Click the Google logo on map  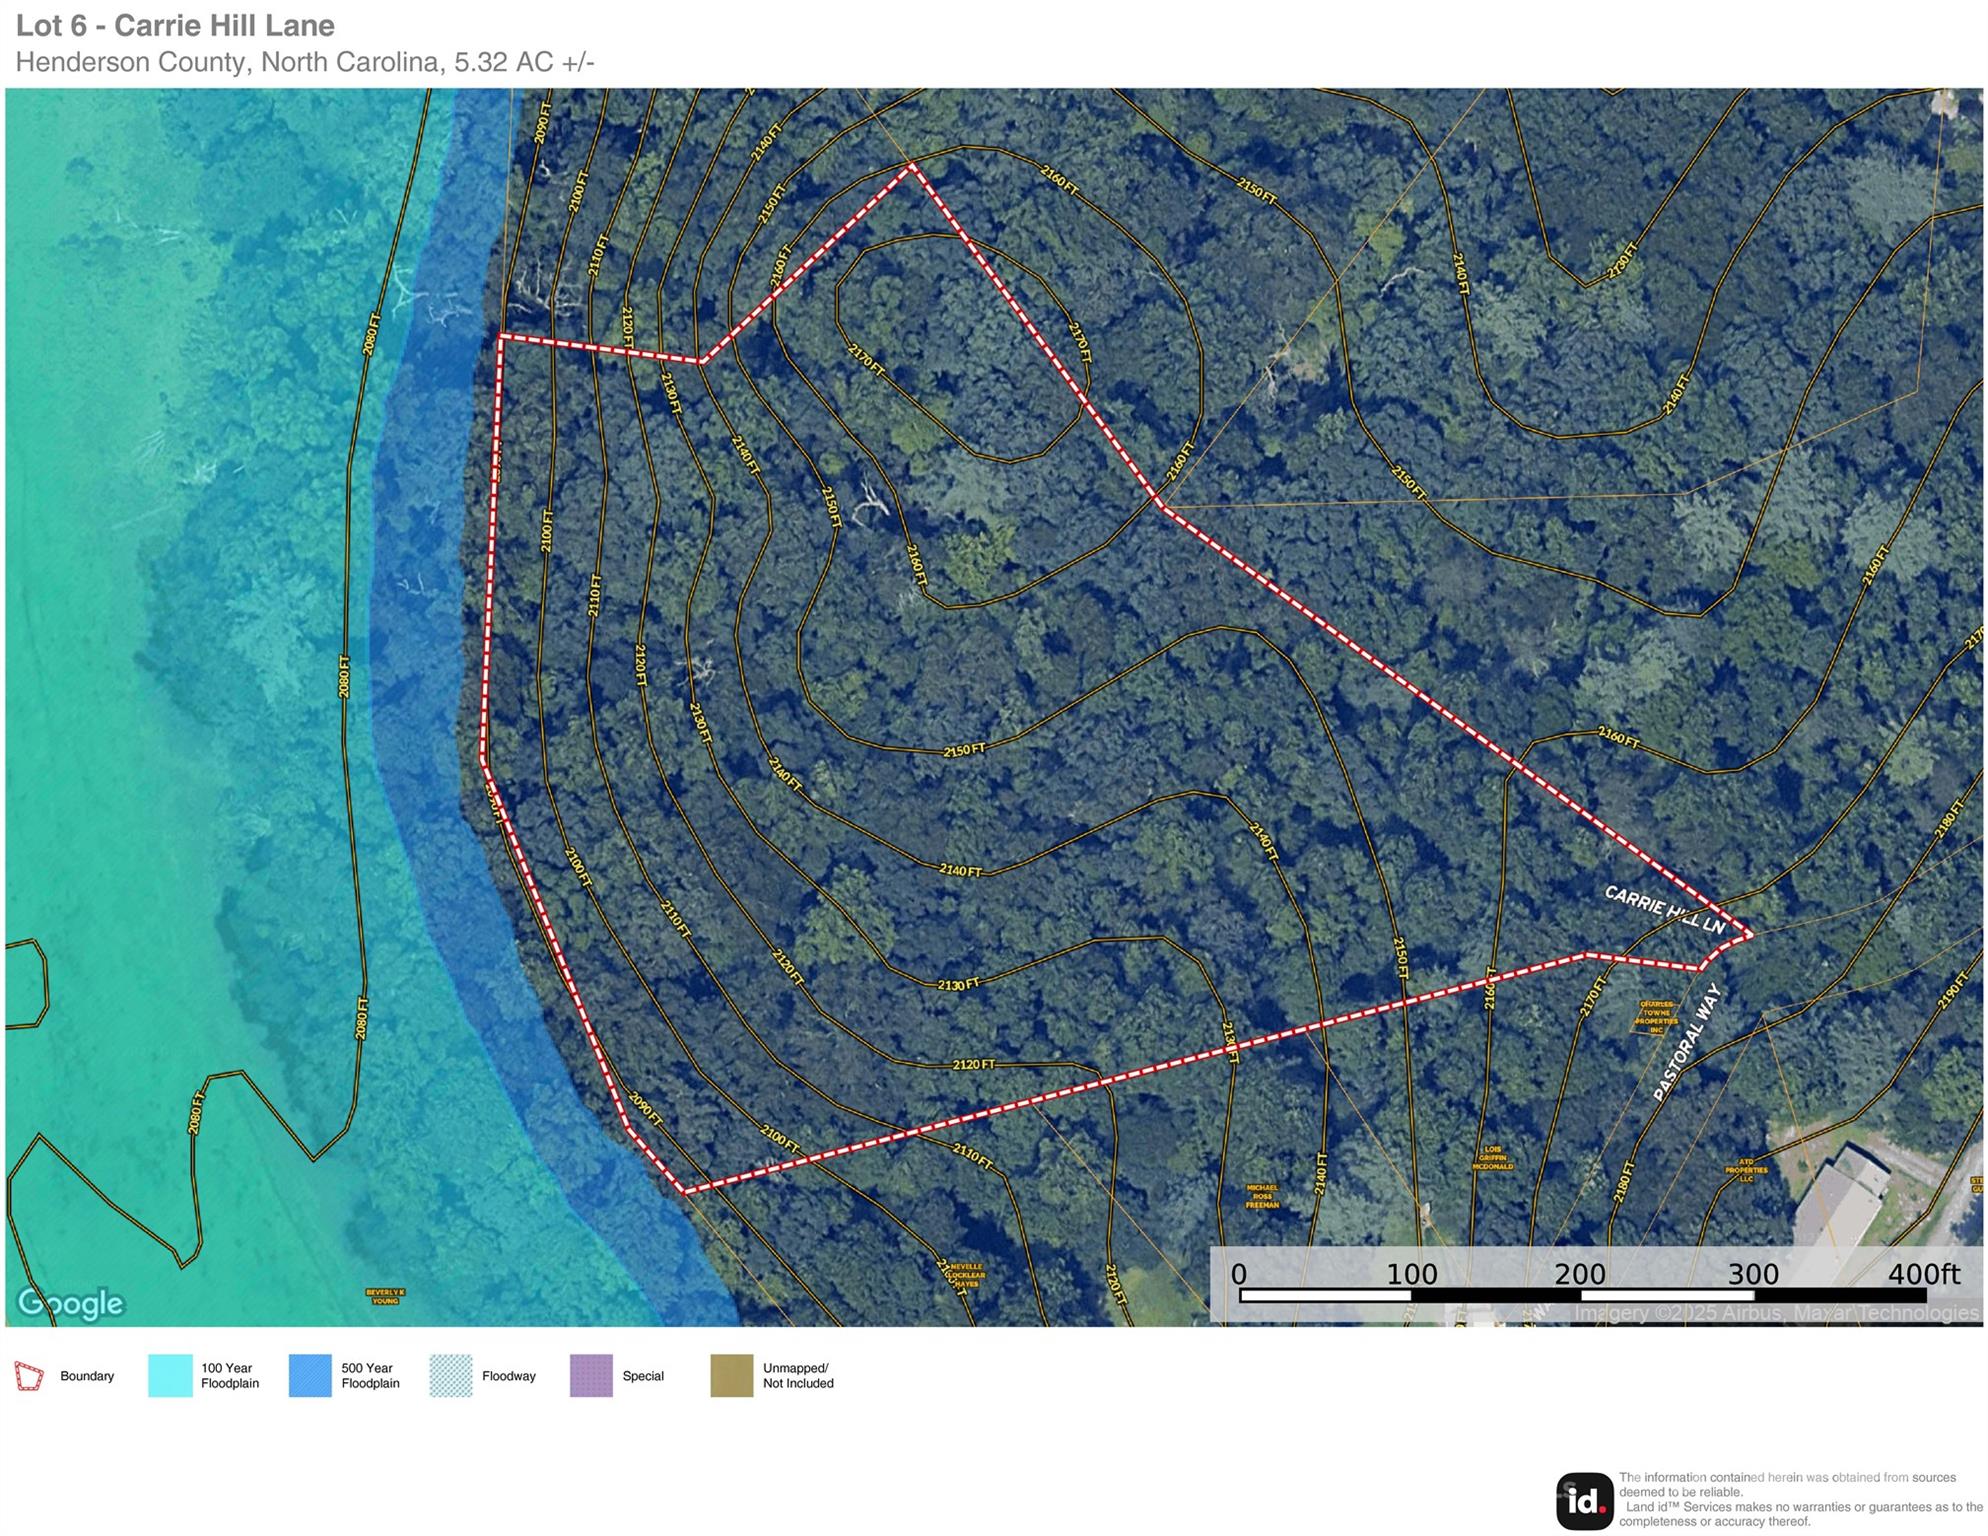[x=70, y=1303]
